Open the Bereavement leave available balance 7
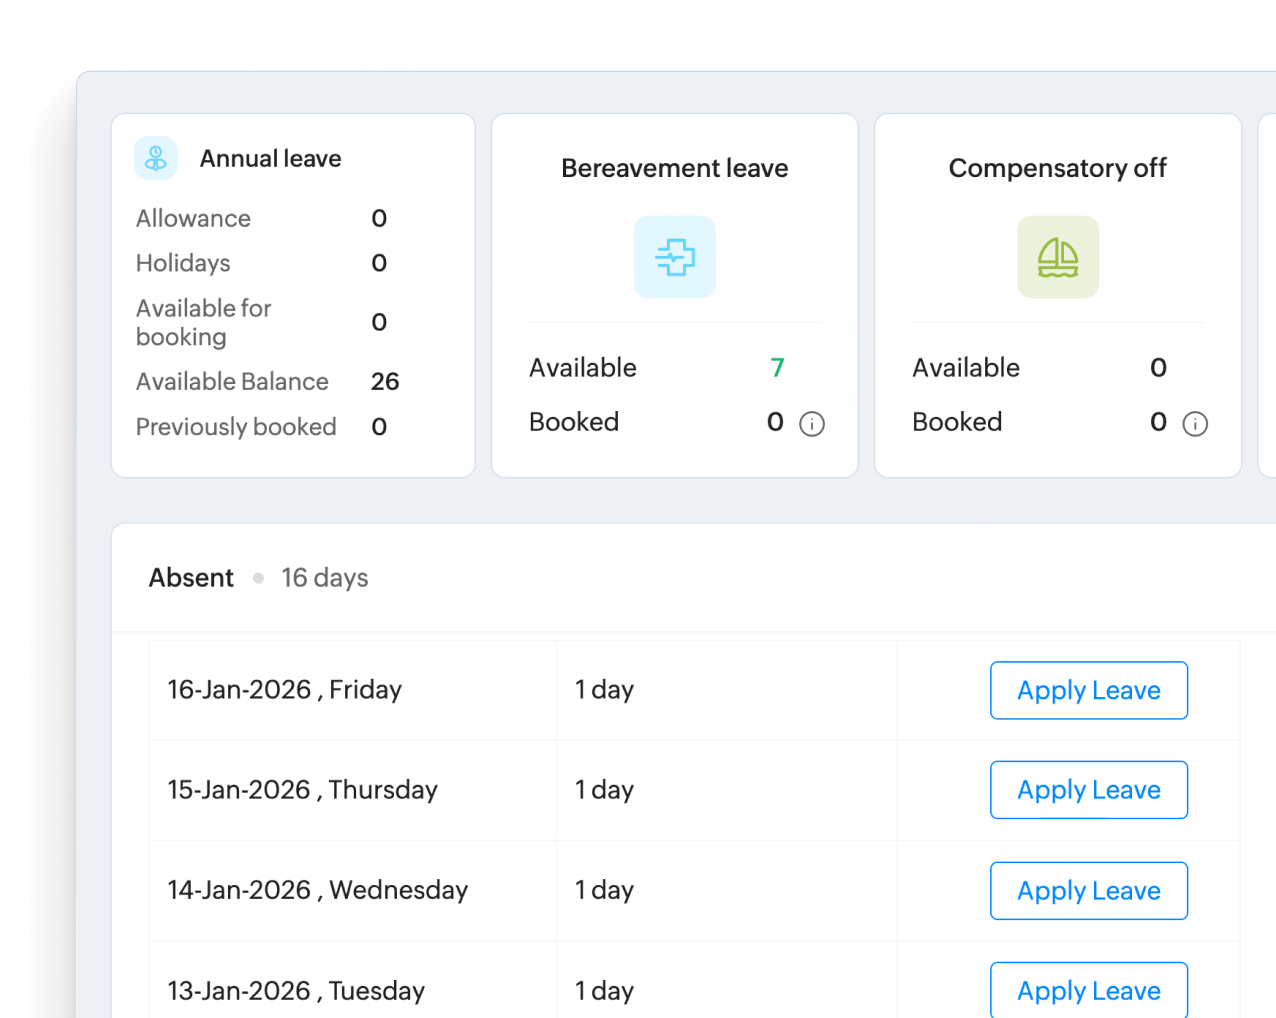 pyautogui.click(x=777, y=368)
